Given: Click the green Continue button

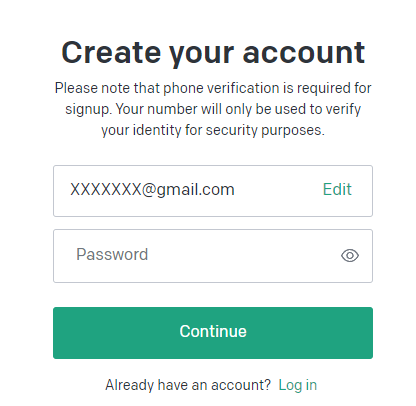Looking at the screenshot, I should pyautogui.click(x=213, y=333).
